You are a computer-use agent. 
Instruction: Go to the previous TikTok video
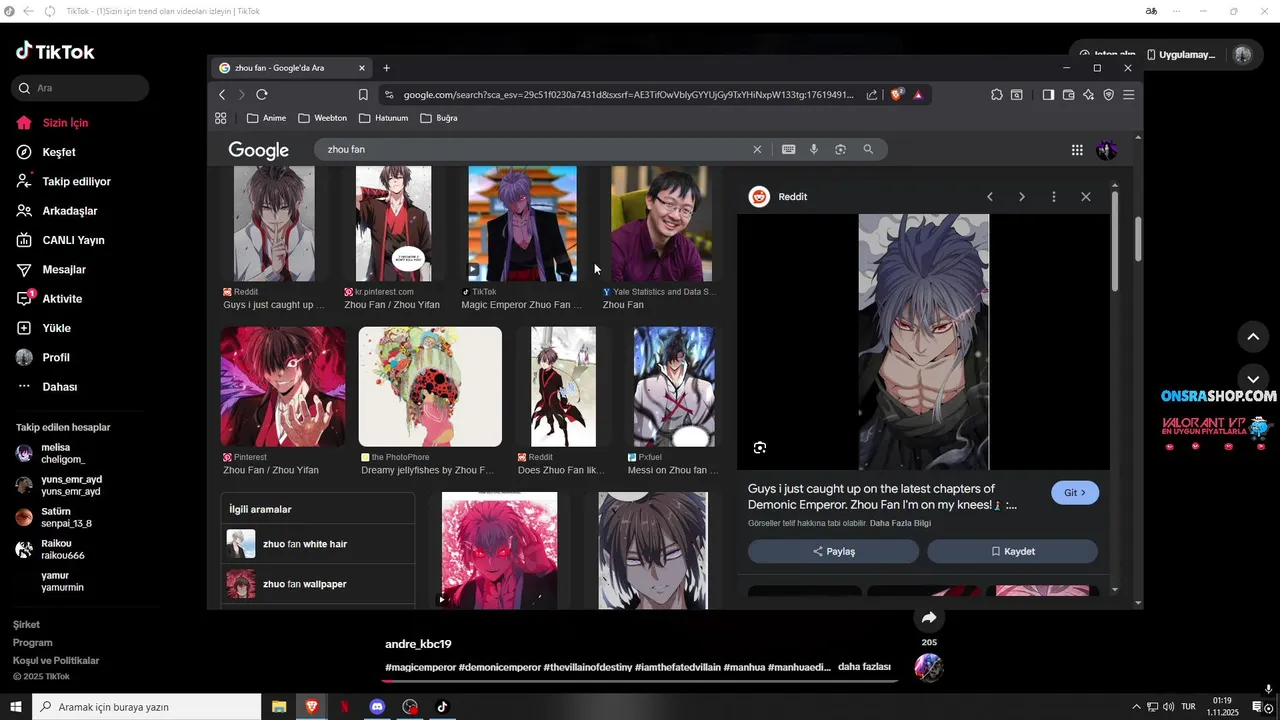(x=1253, y=337)
